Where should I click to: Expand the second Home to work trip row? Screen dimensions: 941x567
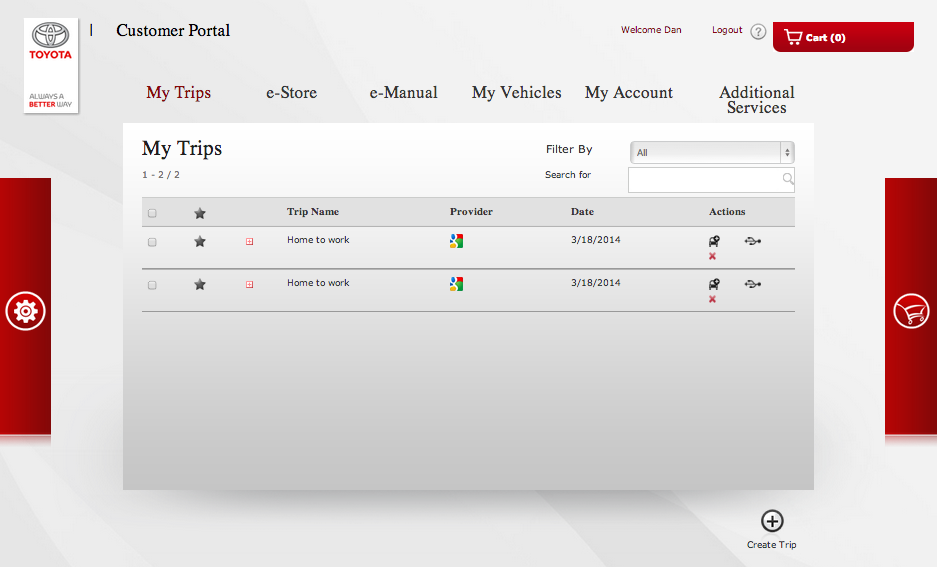[250, 284]
